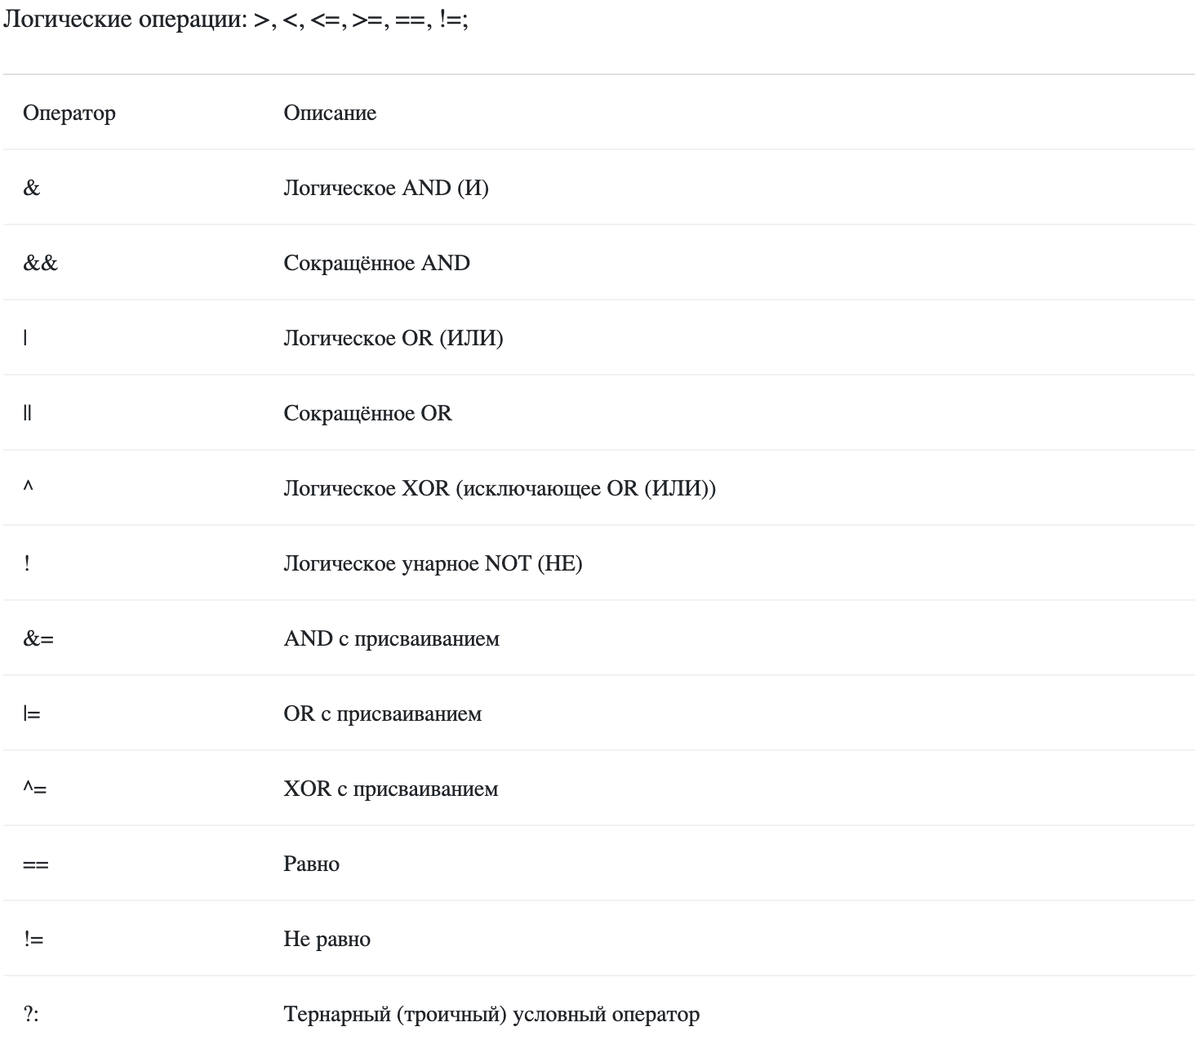Click the Логические операции heading line
Screen dimensions: 1200x1040
point(237,19)
